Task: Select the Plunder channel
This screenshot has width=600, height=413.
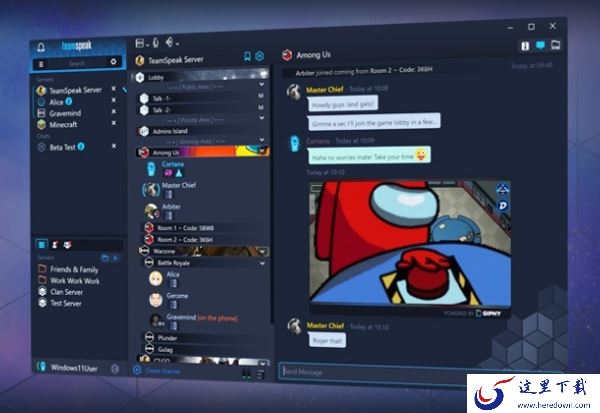Action: coord(203,338)
